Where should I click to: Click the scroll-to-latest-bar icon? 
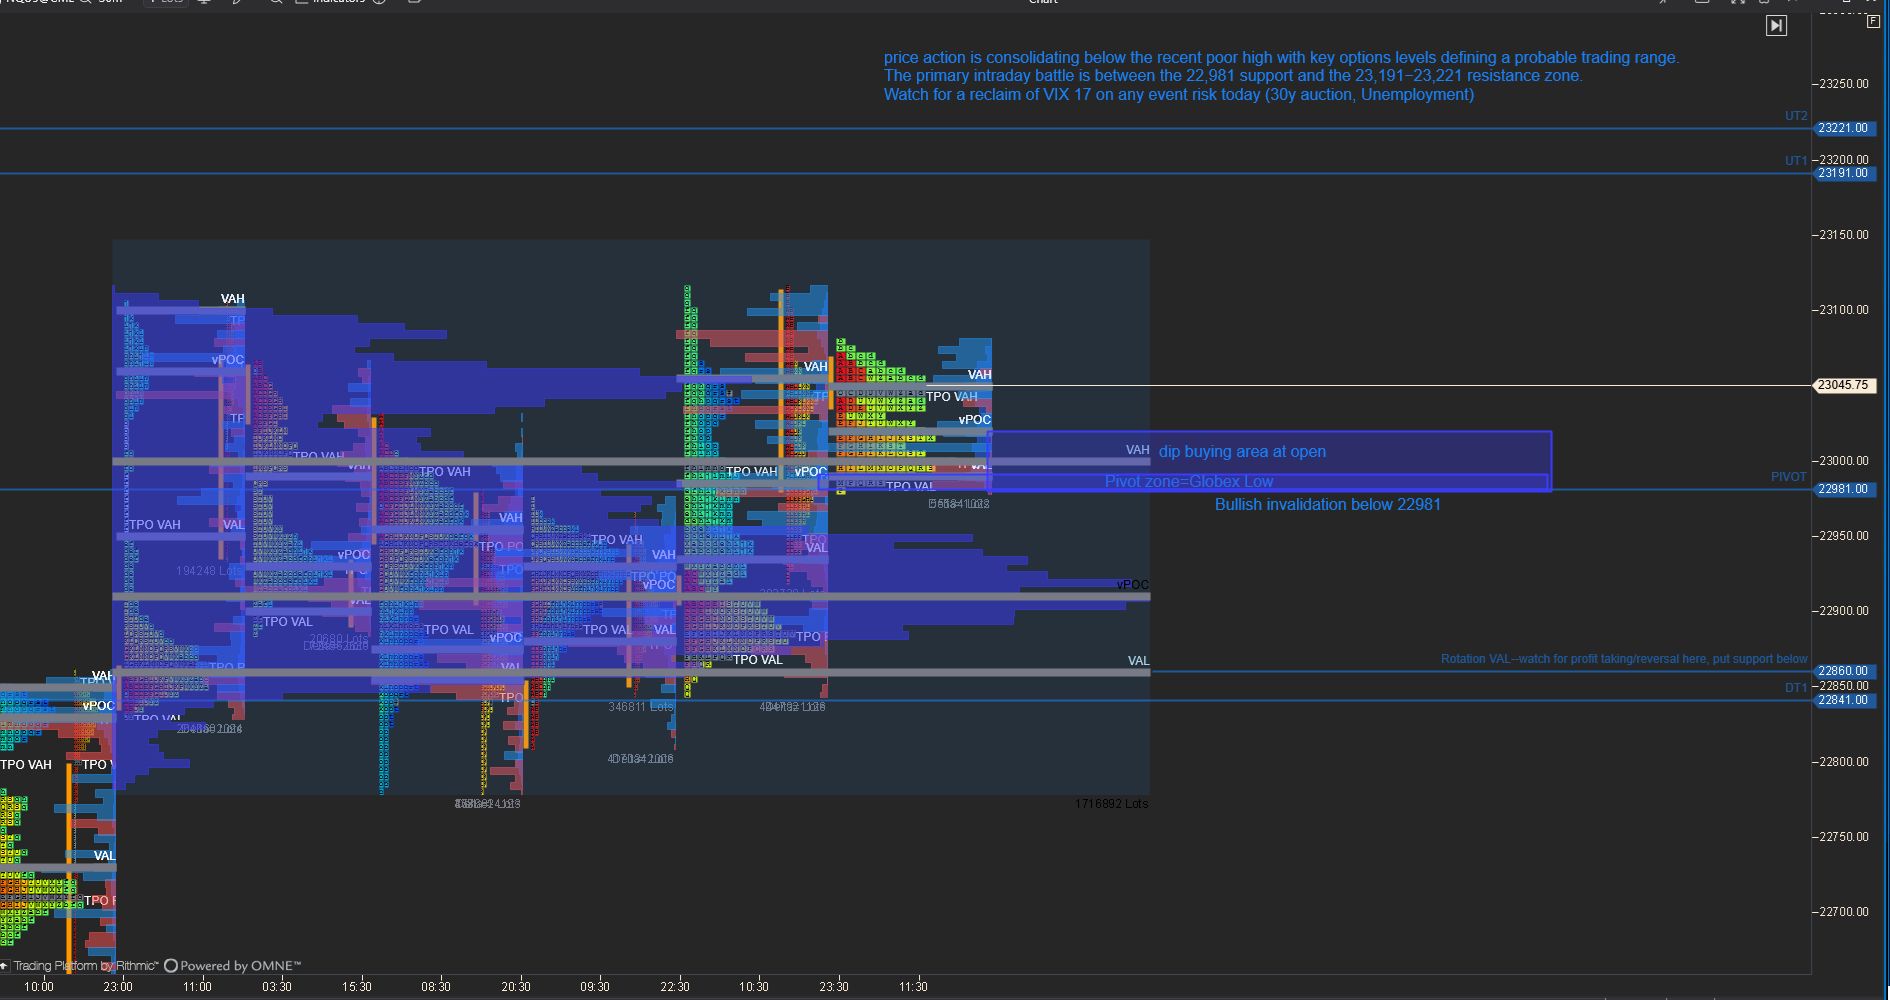[1776, 26]
